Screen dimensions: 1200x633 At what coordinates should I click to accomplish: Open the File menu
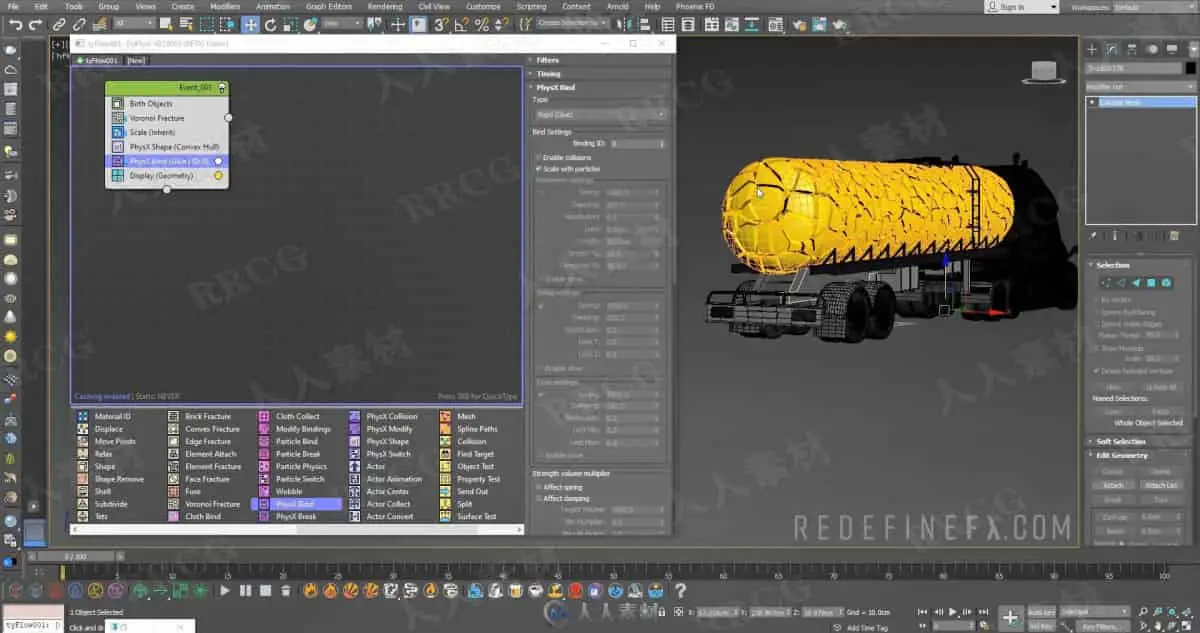point(12,6)
